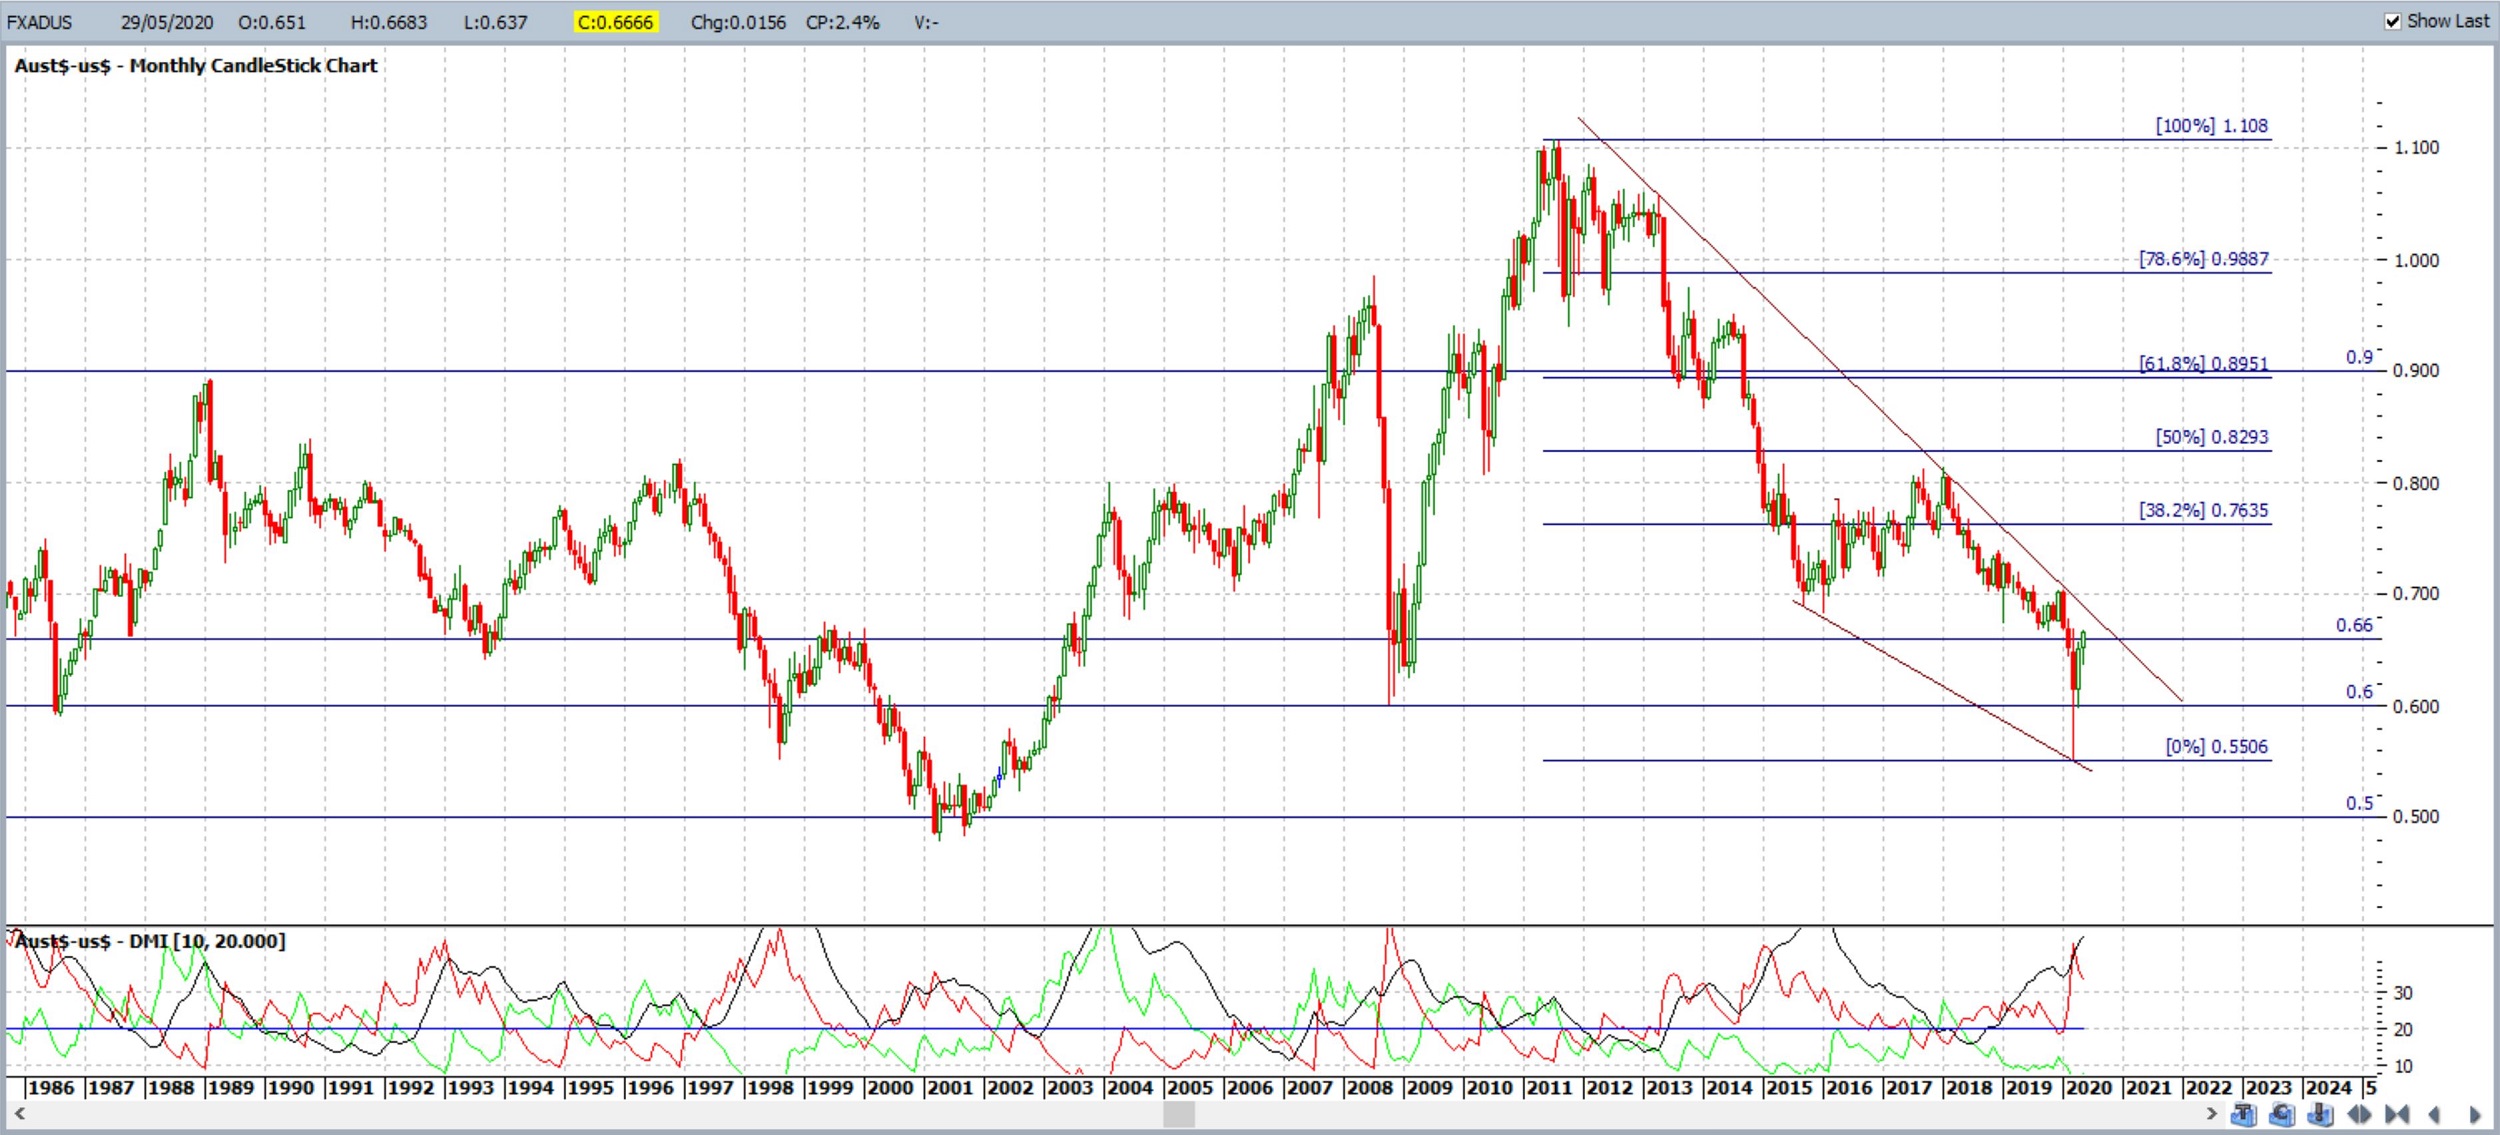
Task: Click the exclamation mark chart icon
Action: pos(2320,1114)
